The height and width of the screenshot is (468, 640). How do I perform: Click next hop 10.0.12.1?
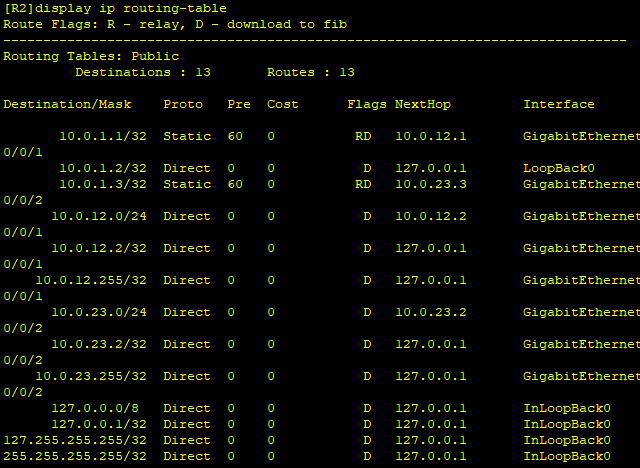coord(431,136)
